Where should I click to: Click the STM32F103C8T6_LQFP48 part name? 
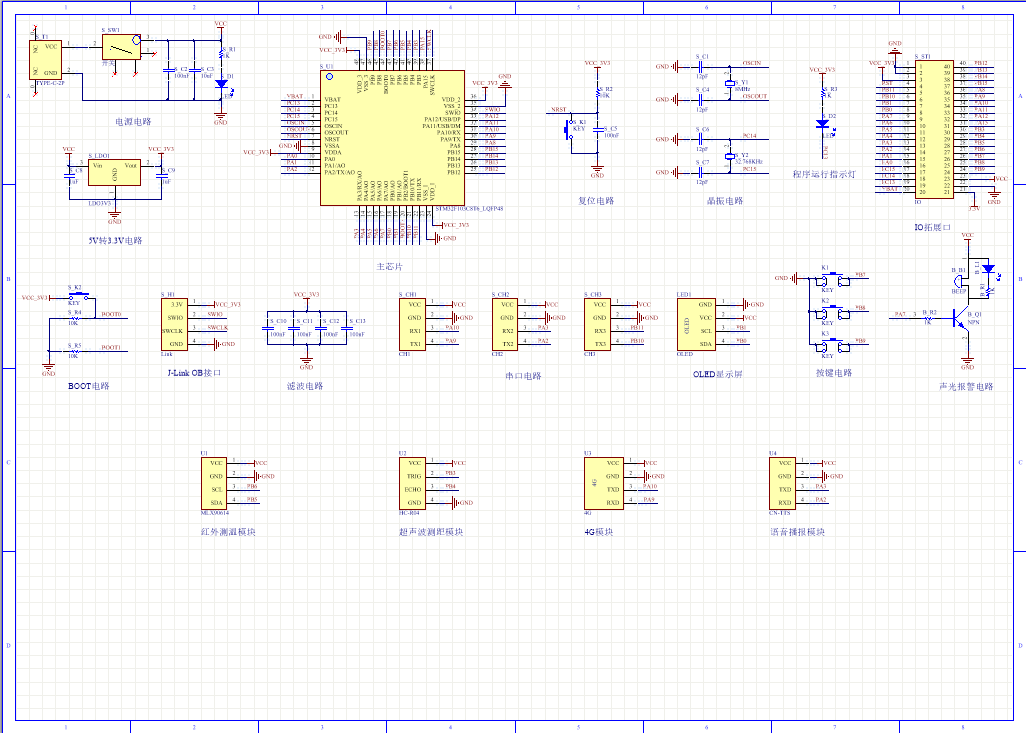469,209
